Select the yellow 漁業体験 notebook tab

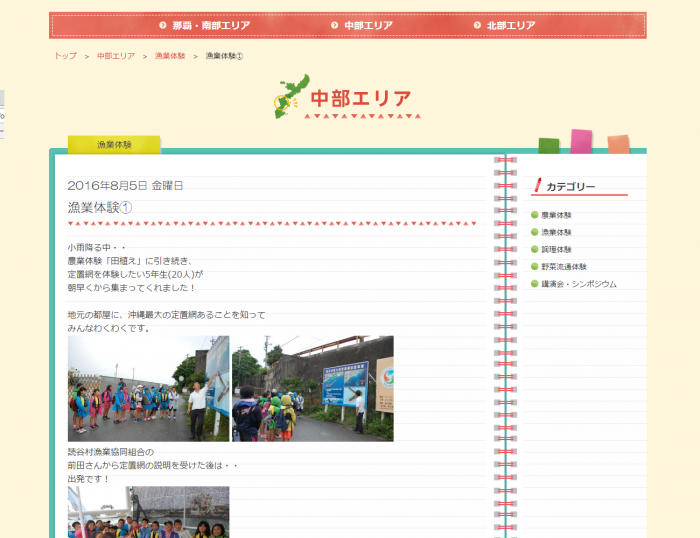pos(114,145)
